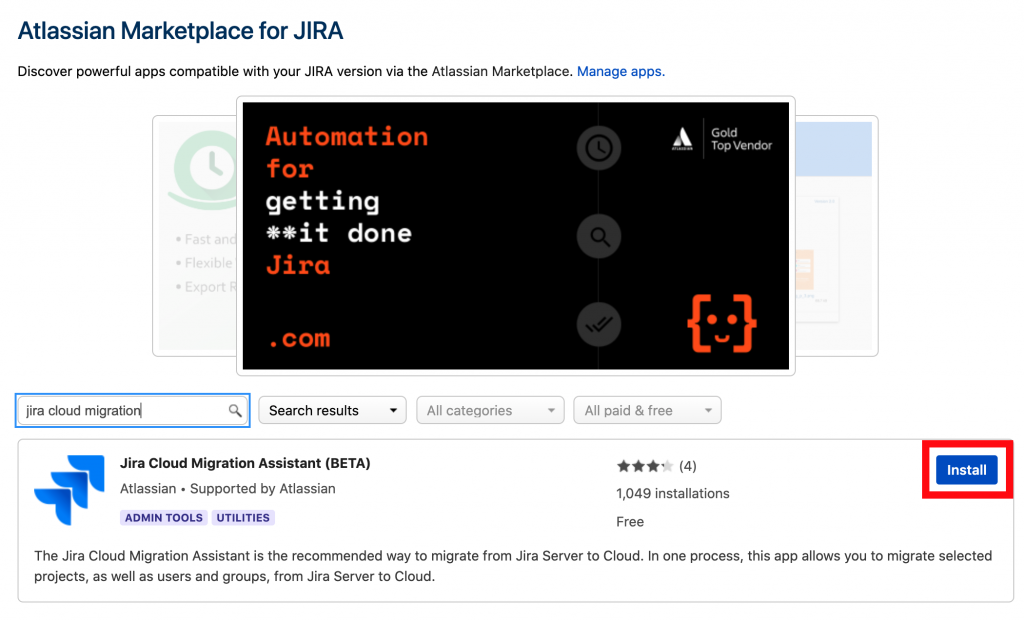
Task: Open the All categories dropdown
Action: 490,410
